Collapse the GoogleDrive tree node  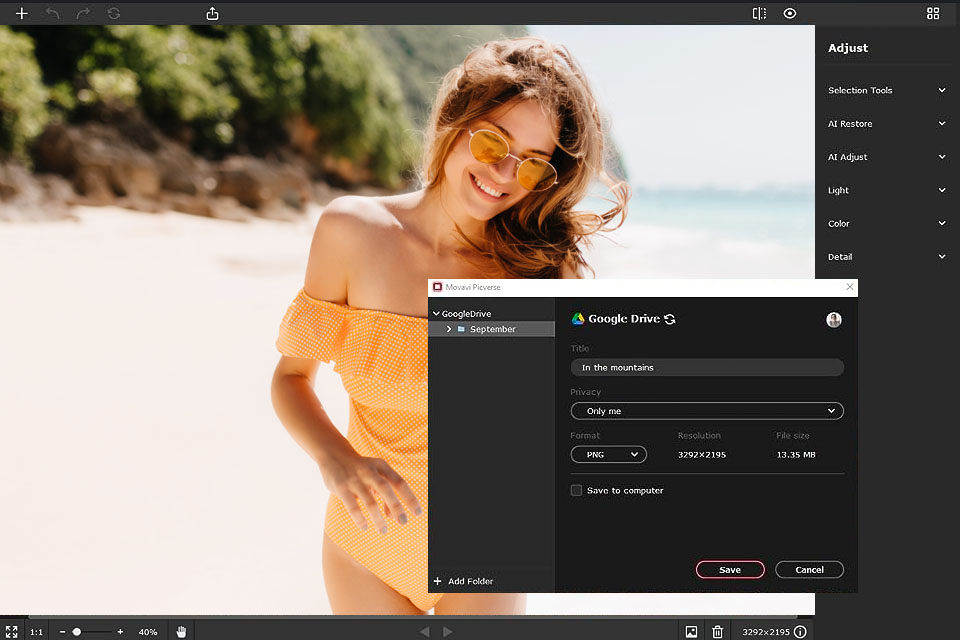[x=436, y=314]
